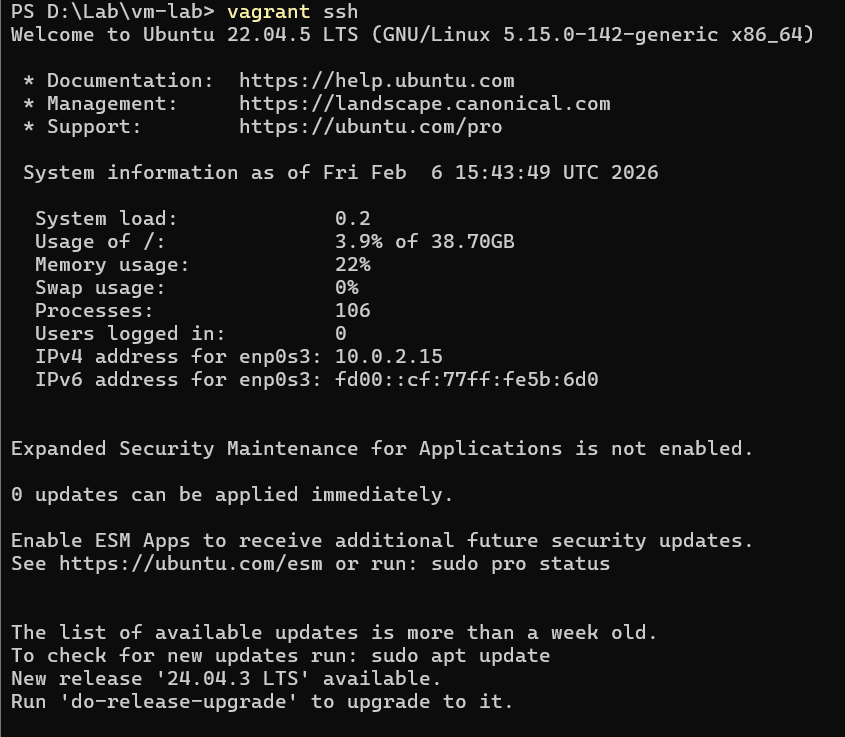Click the PS D:\Lab\vm-lab> prompt text
Viewport: 845px width, 737px height.
[112, 12]
